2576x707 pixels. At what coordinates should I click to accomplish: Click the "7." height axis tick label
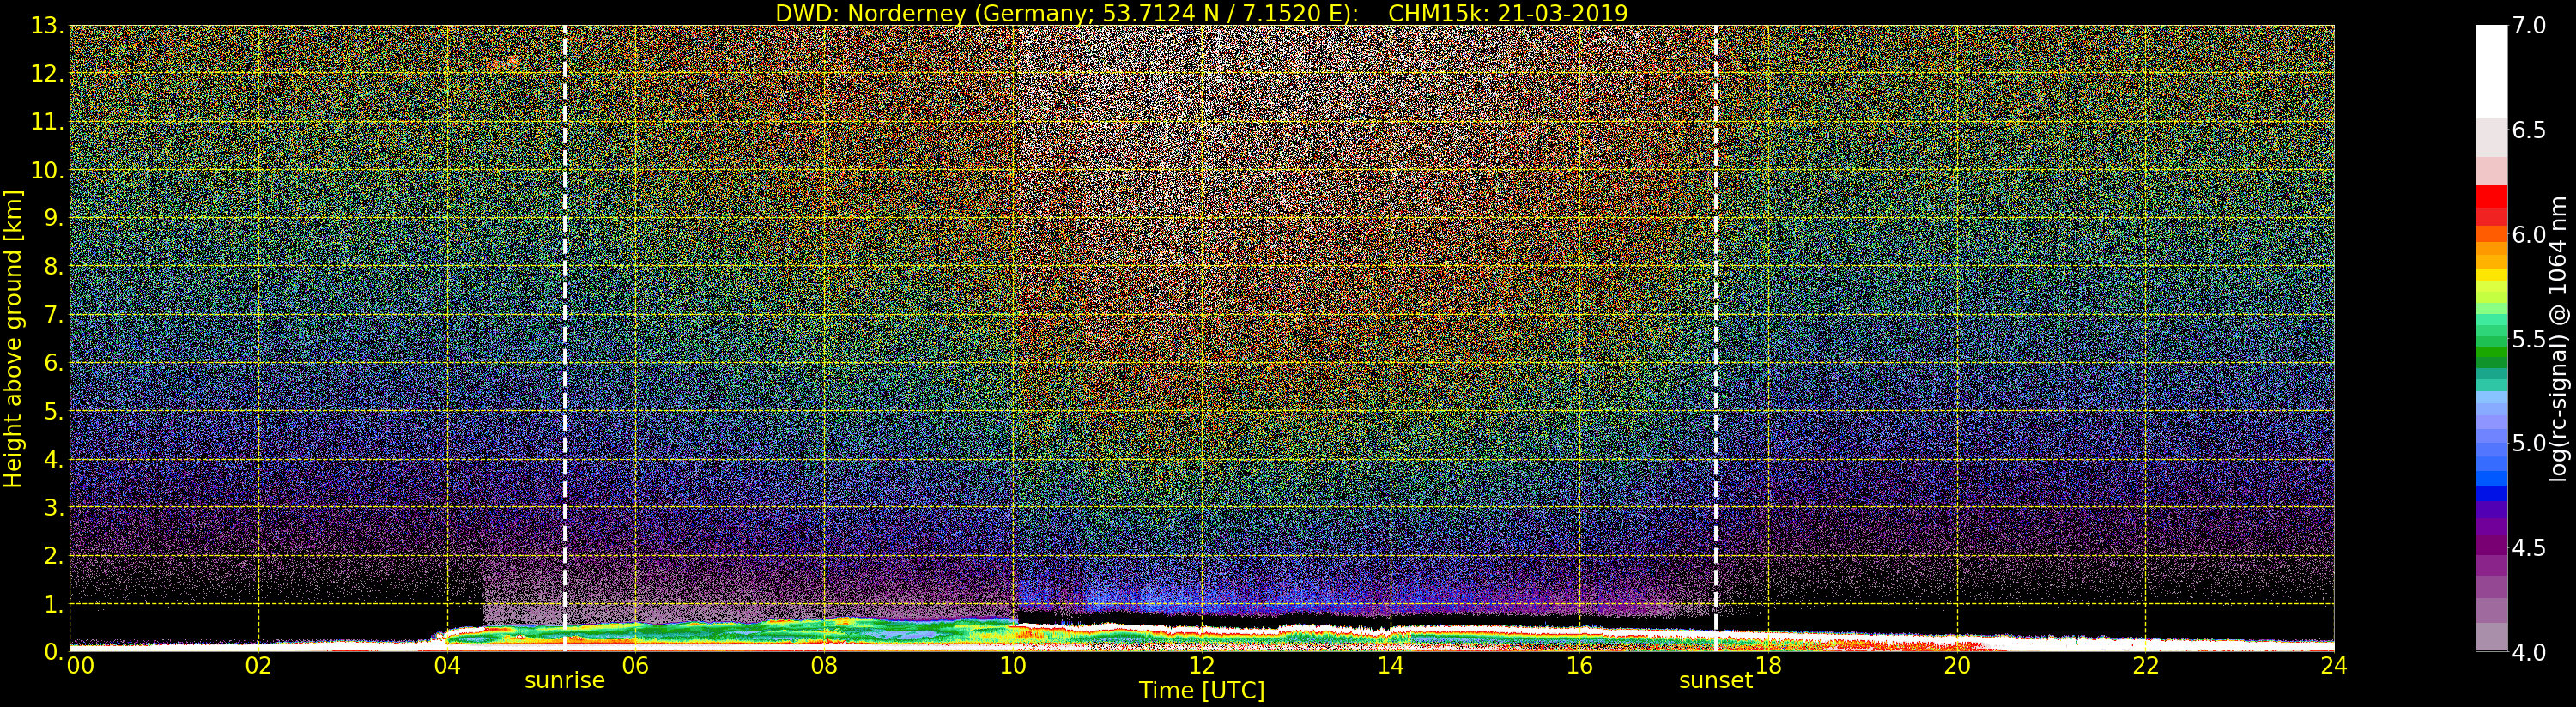[x=53, y=315]
